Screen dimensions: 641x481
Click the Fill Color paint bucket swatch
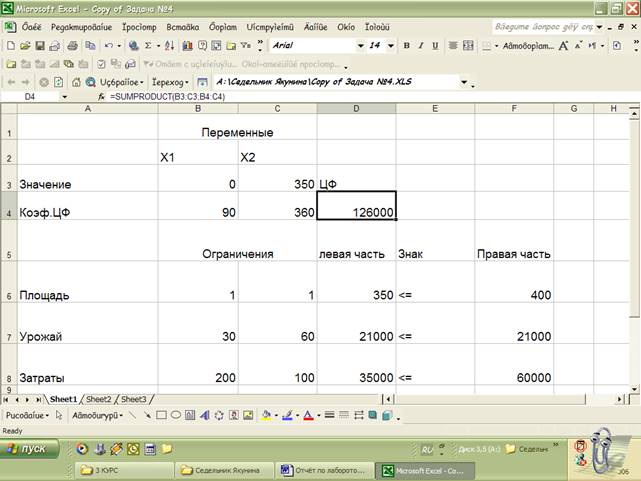[x=266, y=414]
